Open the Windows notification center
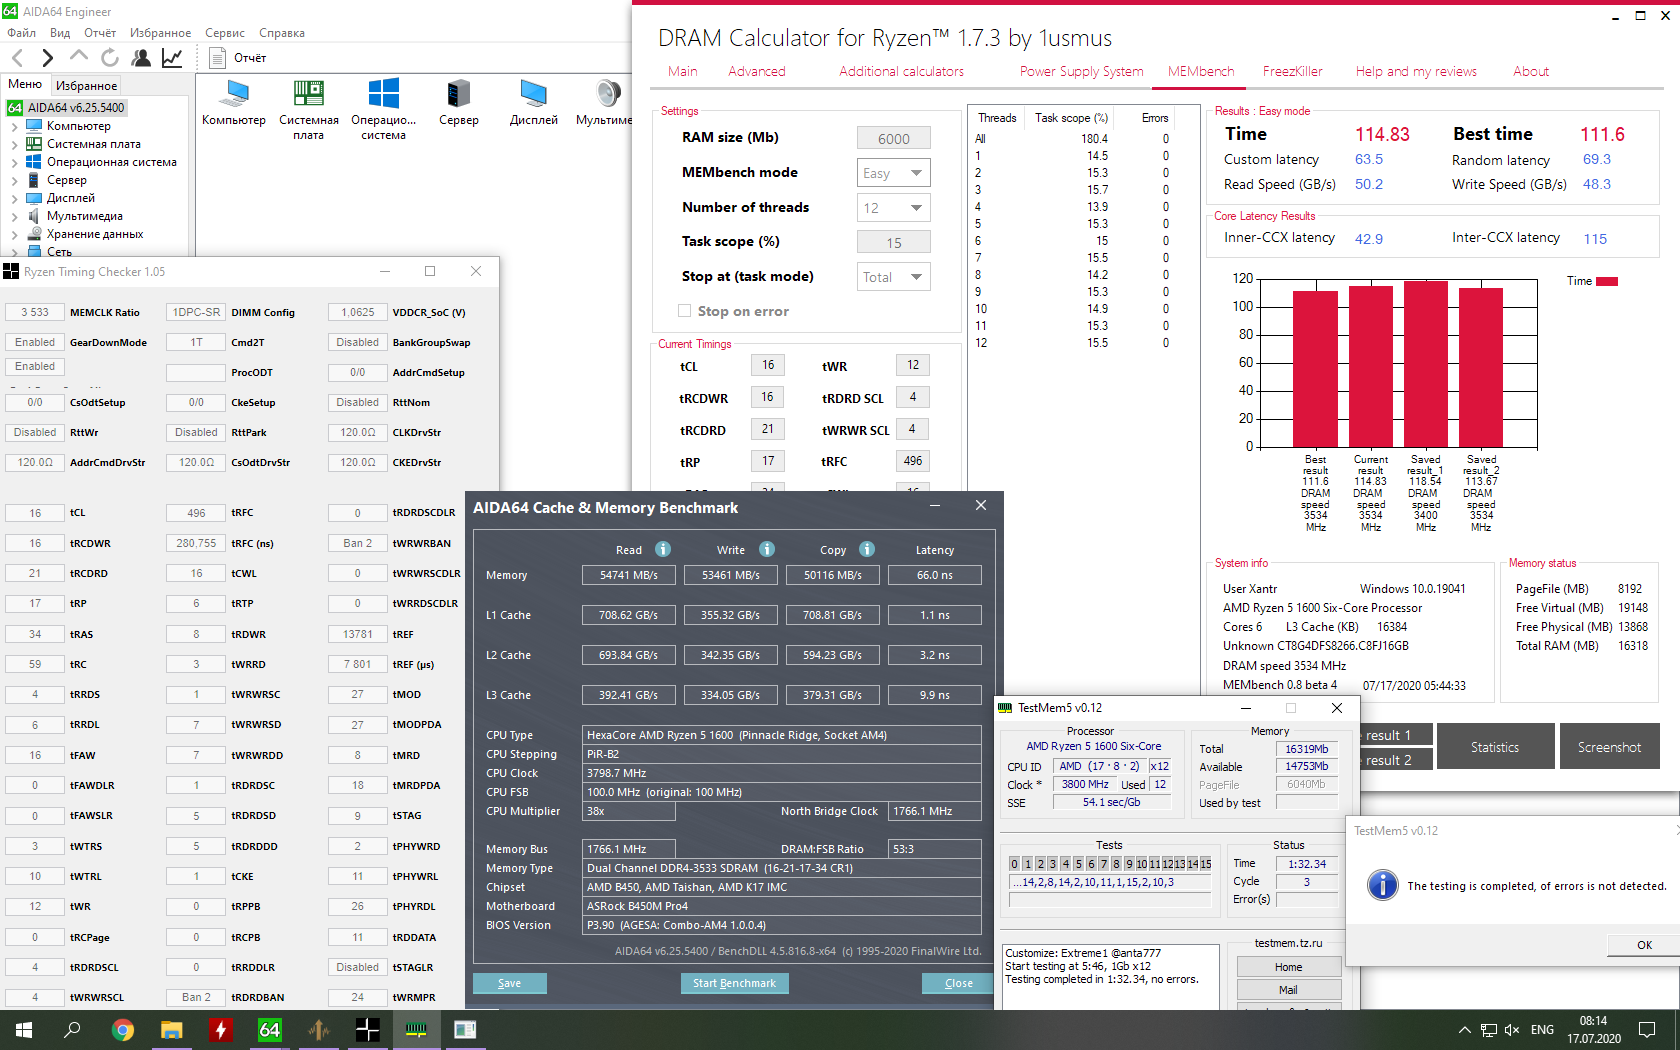Viewport: 1680px width, 1050px height. [1647, 1030]
